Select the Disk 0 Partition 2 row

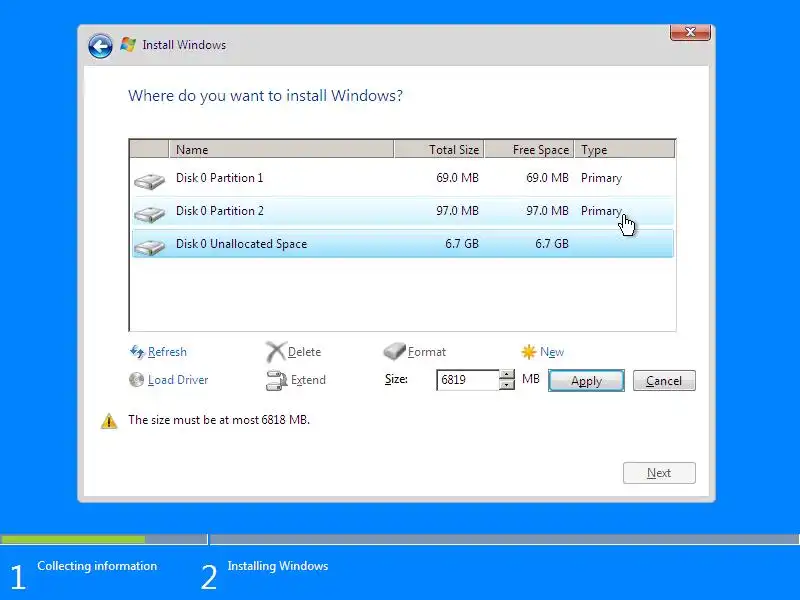pyautogui.click(x=403, y=211)
